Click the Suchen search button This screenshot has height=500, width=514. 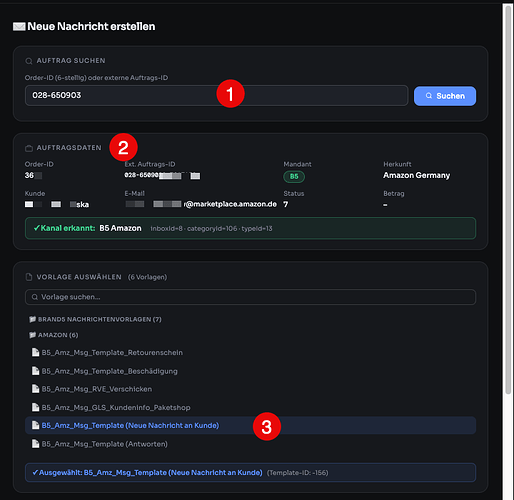(445, 96)
